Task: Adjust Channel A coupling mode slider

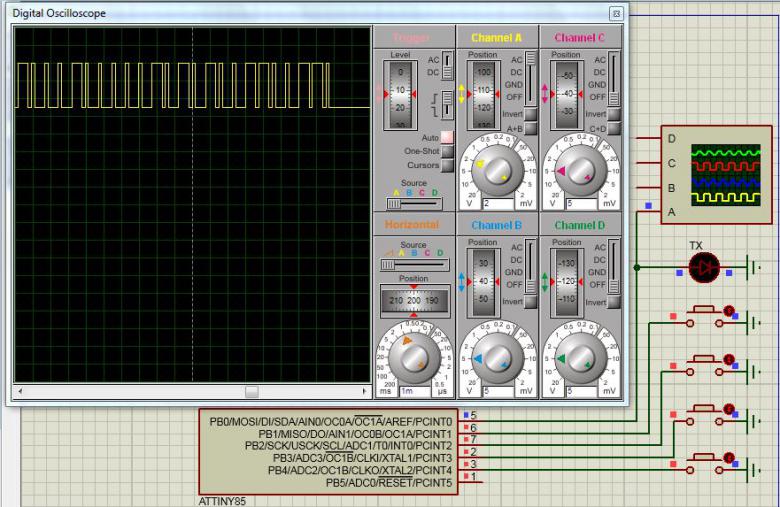Action: click(531, 78)
